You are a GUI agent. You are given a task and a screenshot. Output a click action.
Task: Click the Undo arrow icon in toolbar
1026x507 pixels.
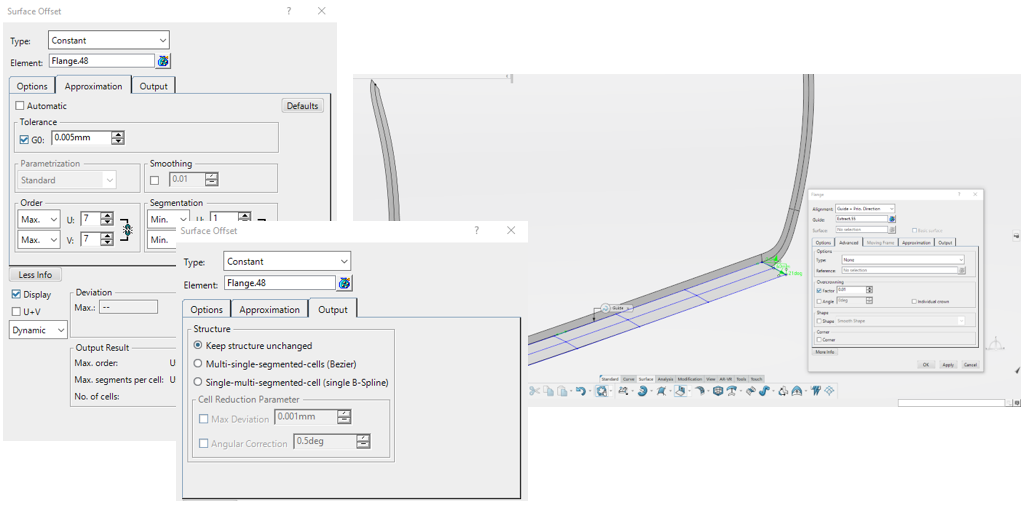pos(580,391)
